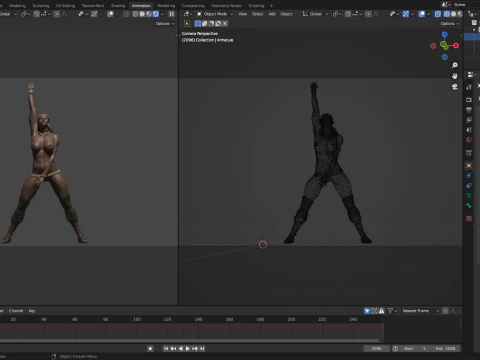This screenshot has width=480, height=360.
Task: Open Options dropdown in left viewport
Action: (x=165, y=24)
